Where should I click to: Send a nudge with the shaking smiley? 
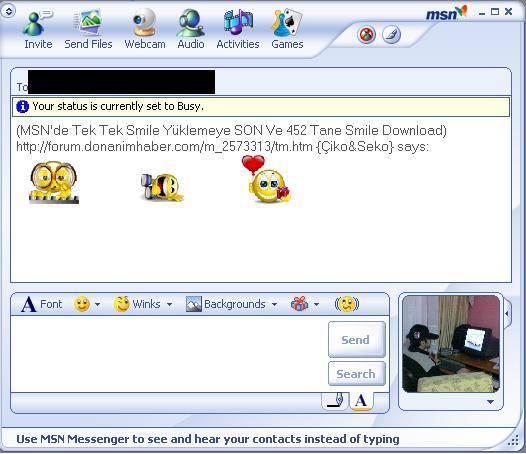pyautogui.click(x=347, y=304)
